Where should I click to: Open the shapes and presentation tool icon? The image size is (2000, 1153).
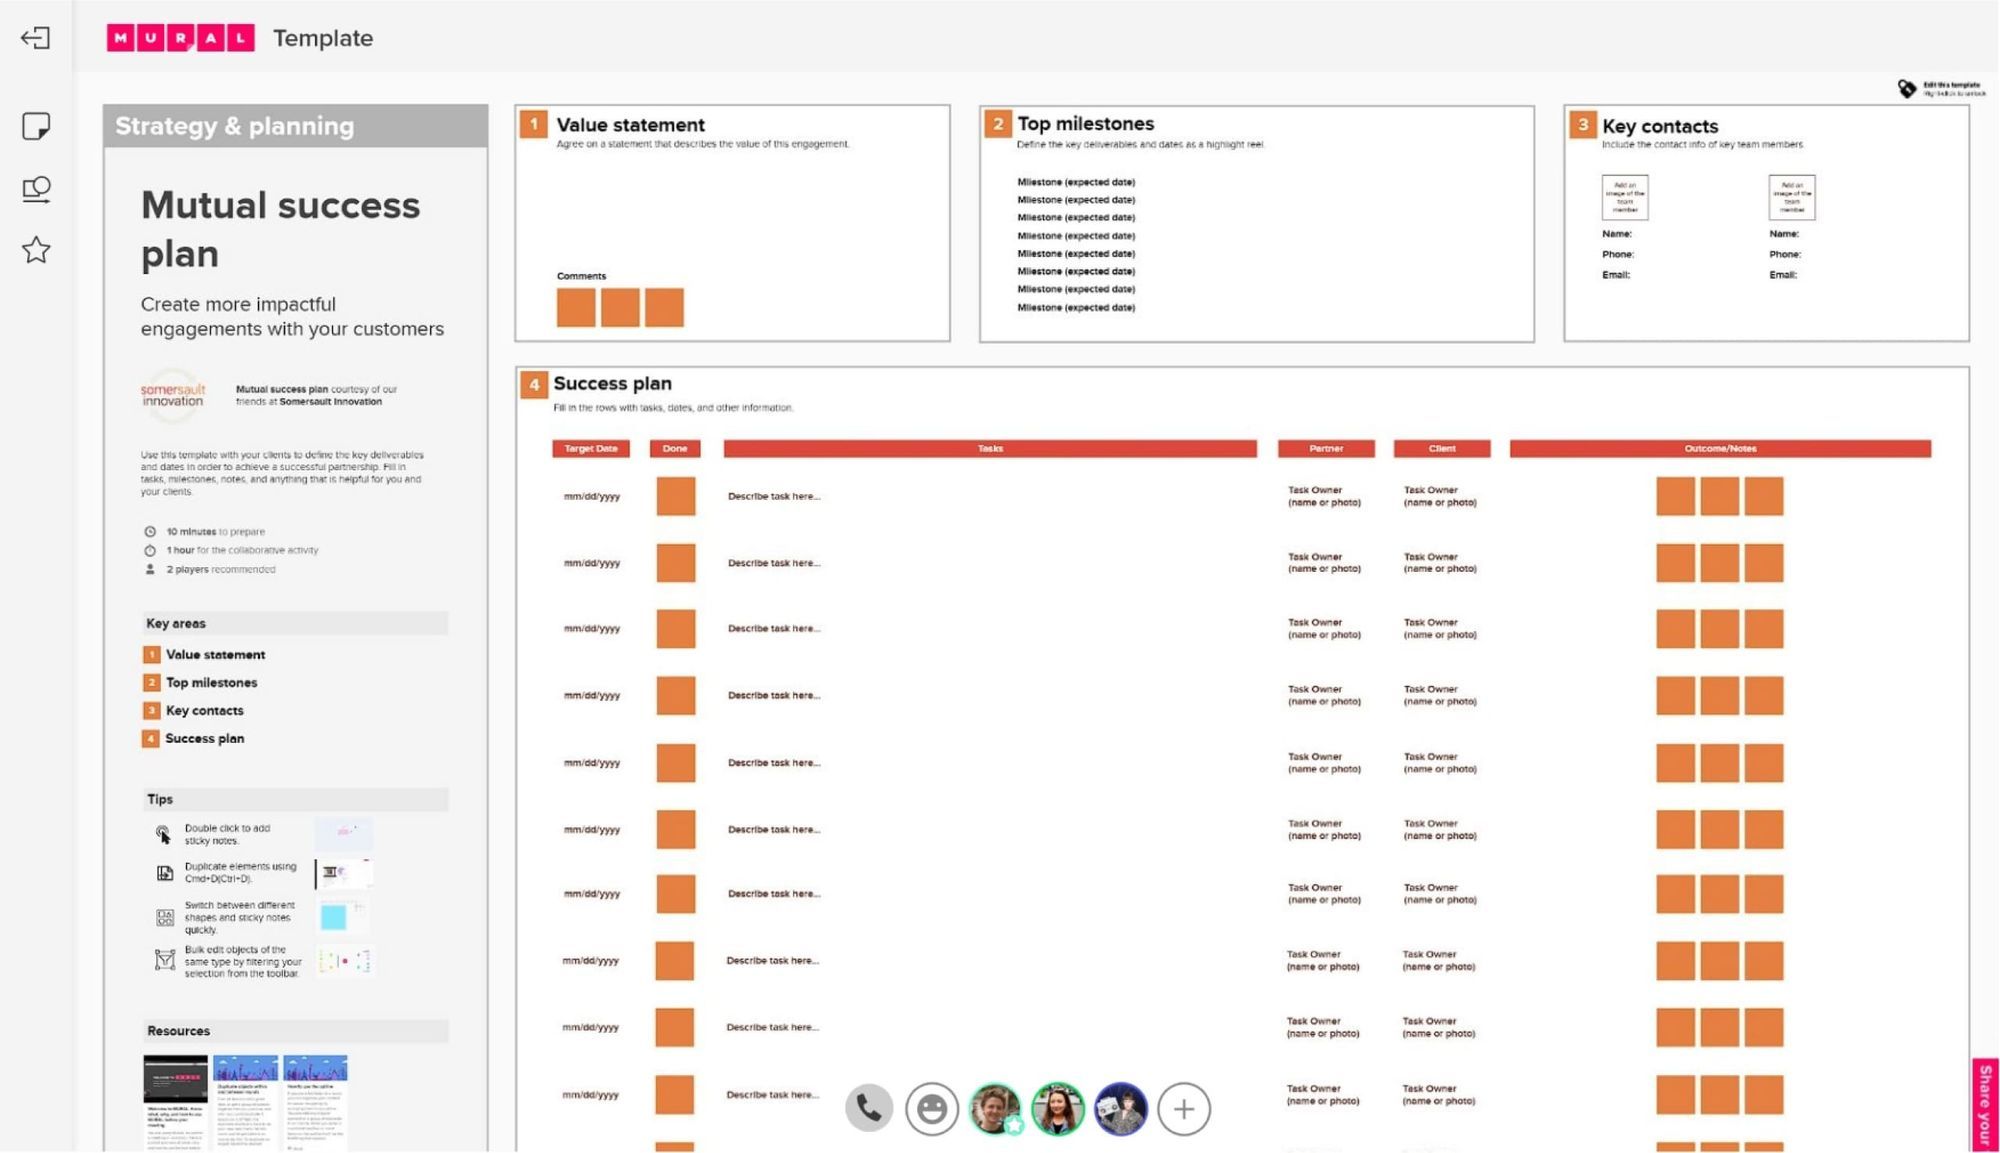pyautogui.click(x=36, y=189)
